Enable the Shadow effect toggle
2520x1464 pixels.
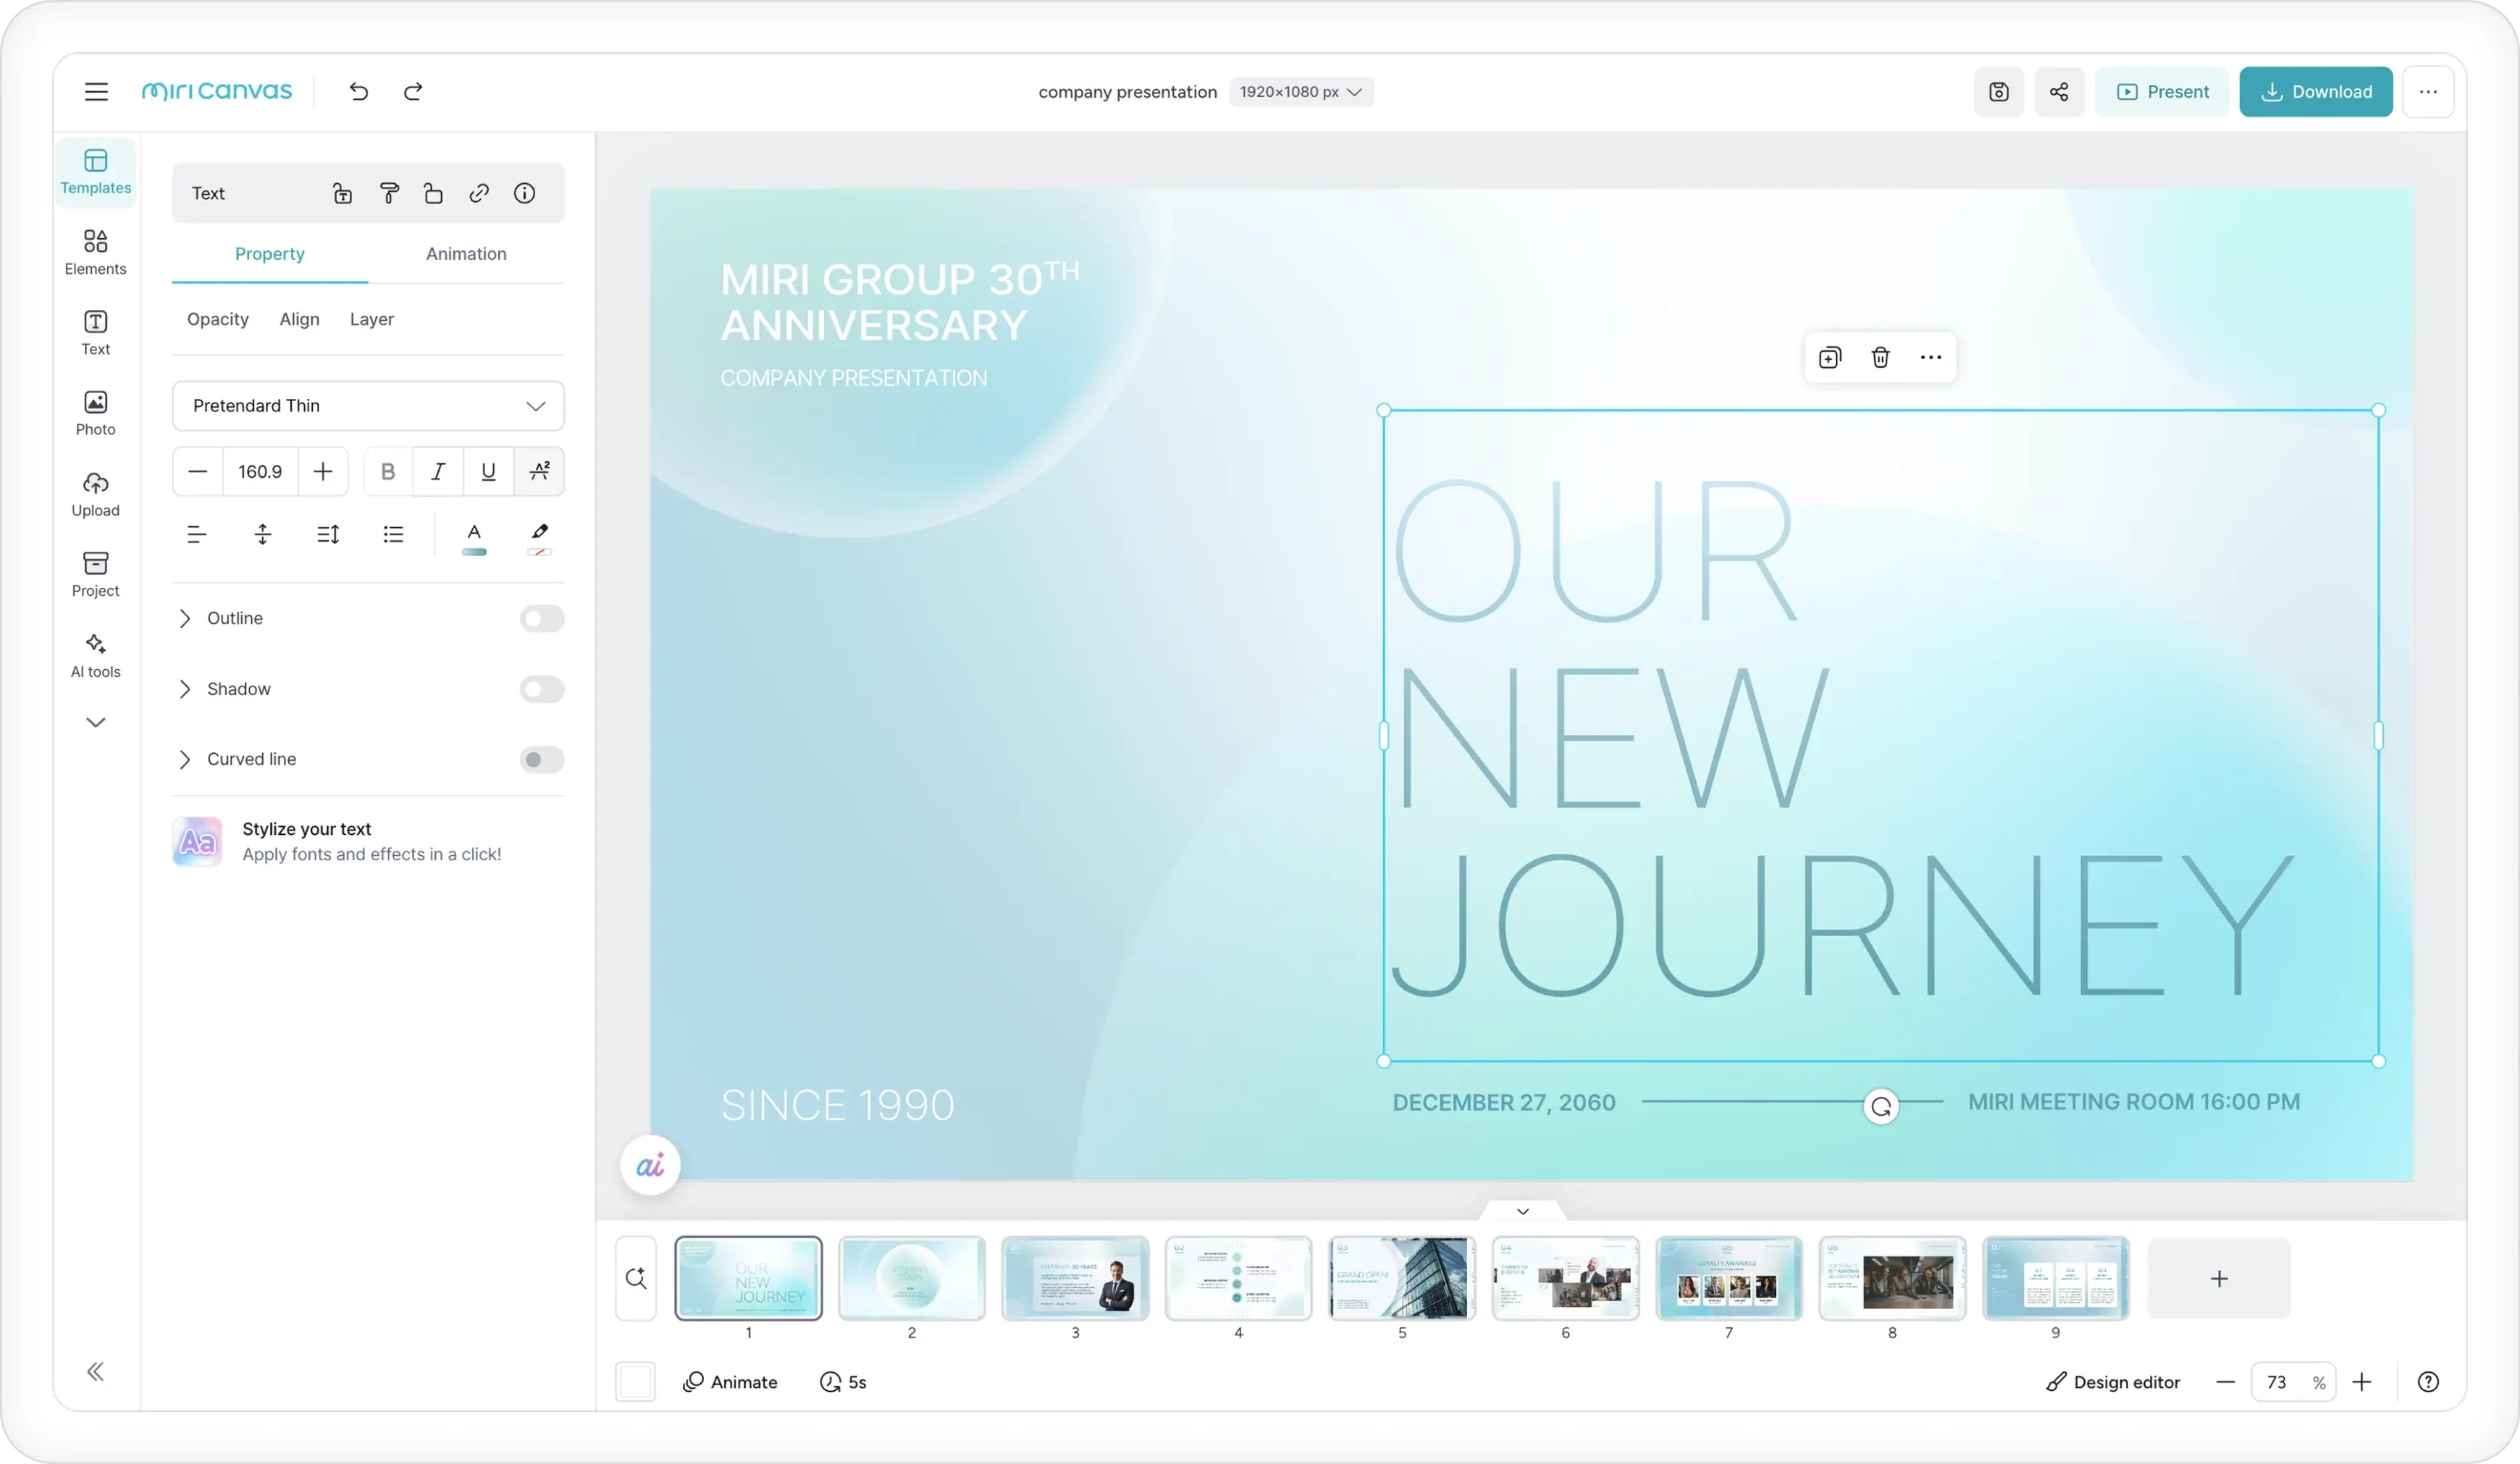[x=541, y=689]
